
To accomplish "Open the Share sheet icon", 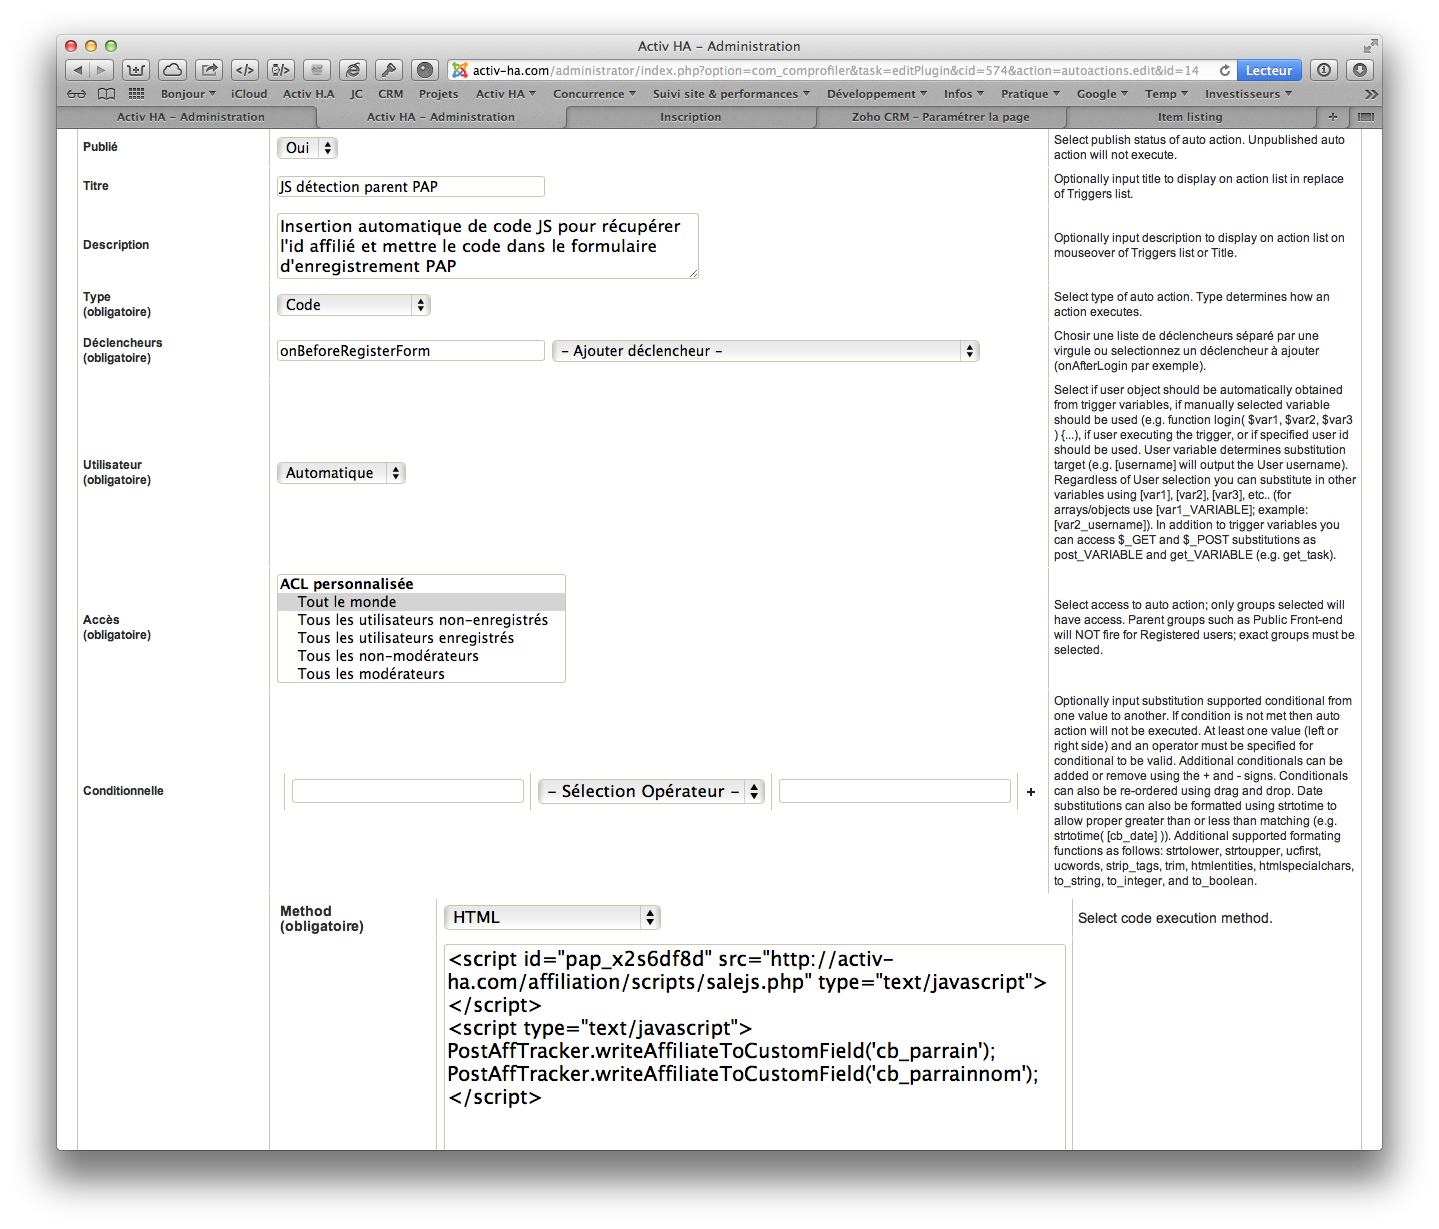I will tap(209, 70).
